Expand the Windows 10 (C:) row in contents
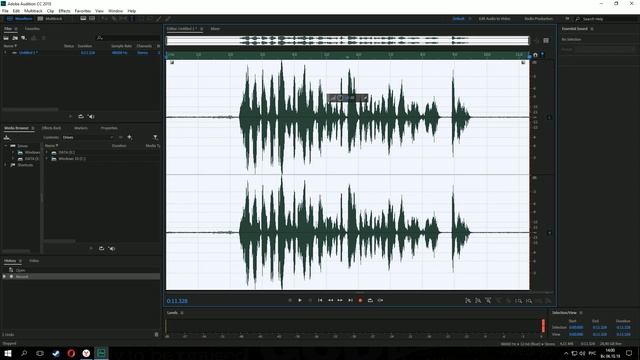640x360 pixels. [47, 159]
